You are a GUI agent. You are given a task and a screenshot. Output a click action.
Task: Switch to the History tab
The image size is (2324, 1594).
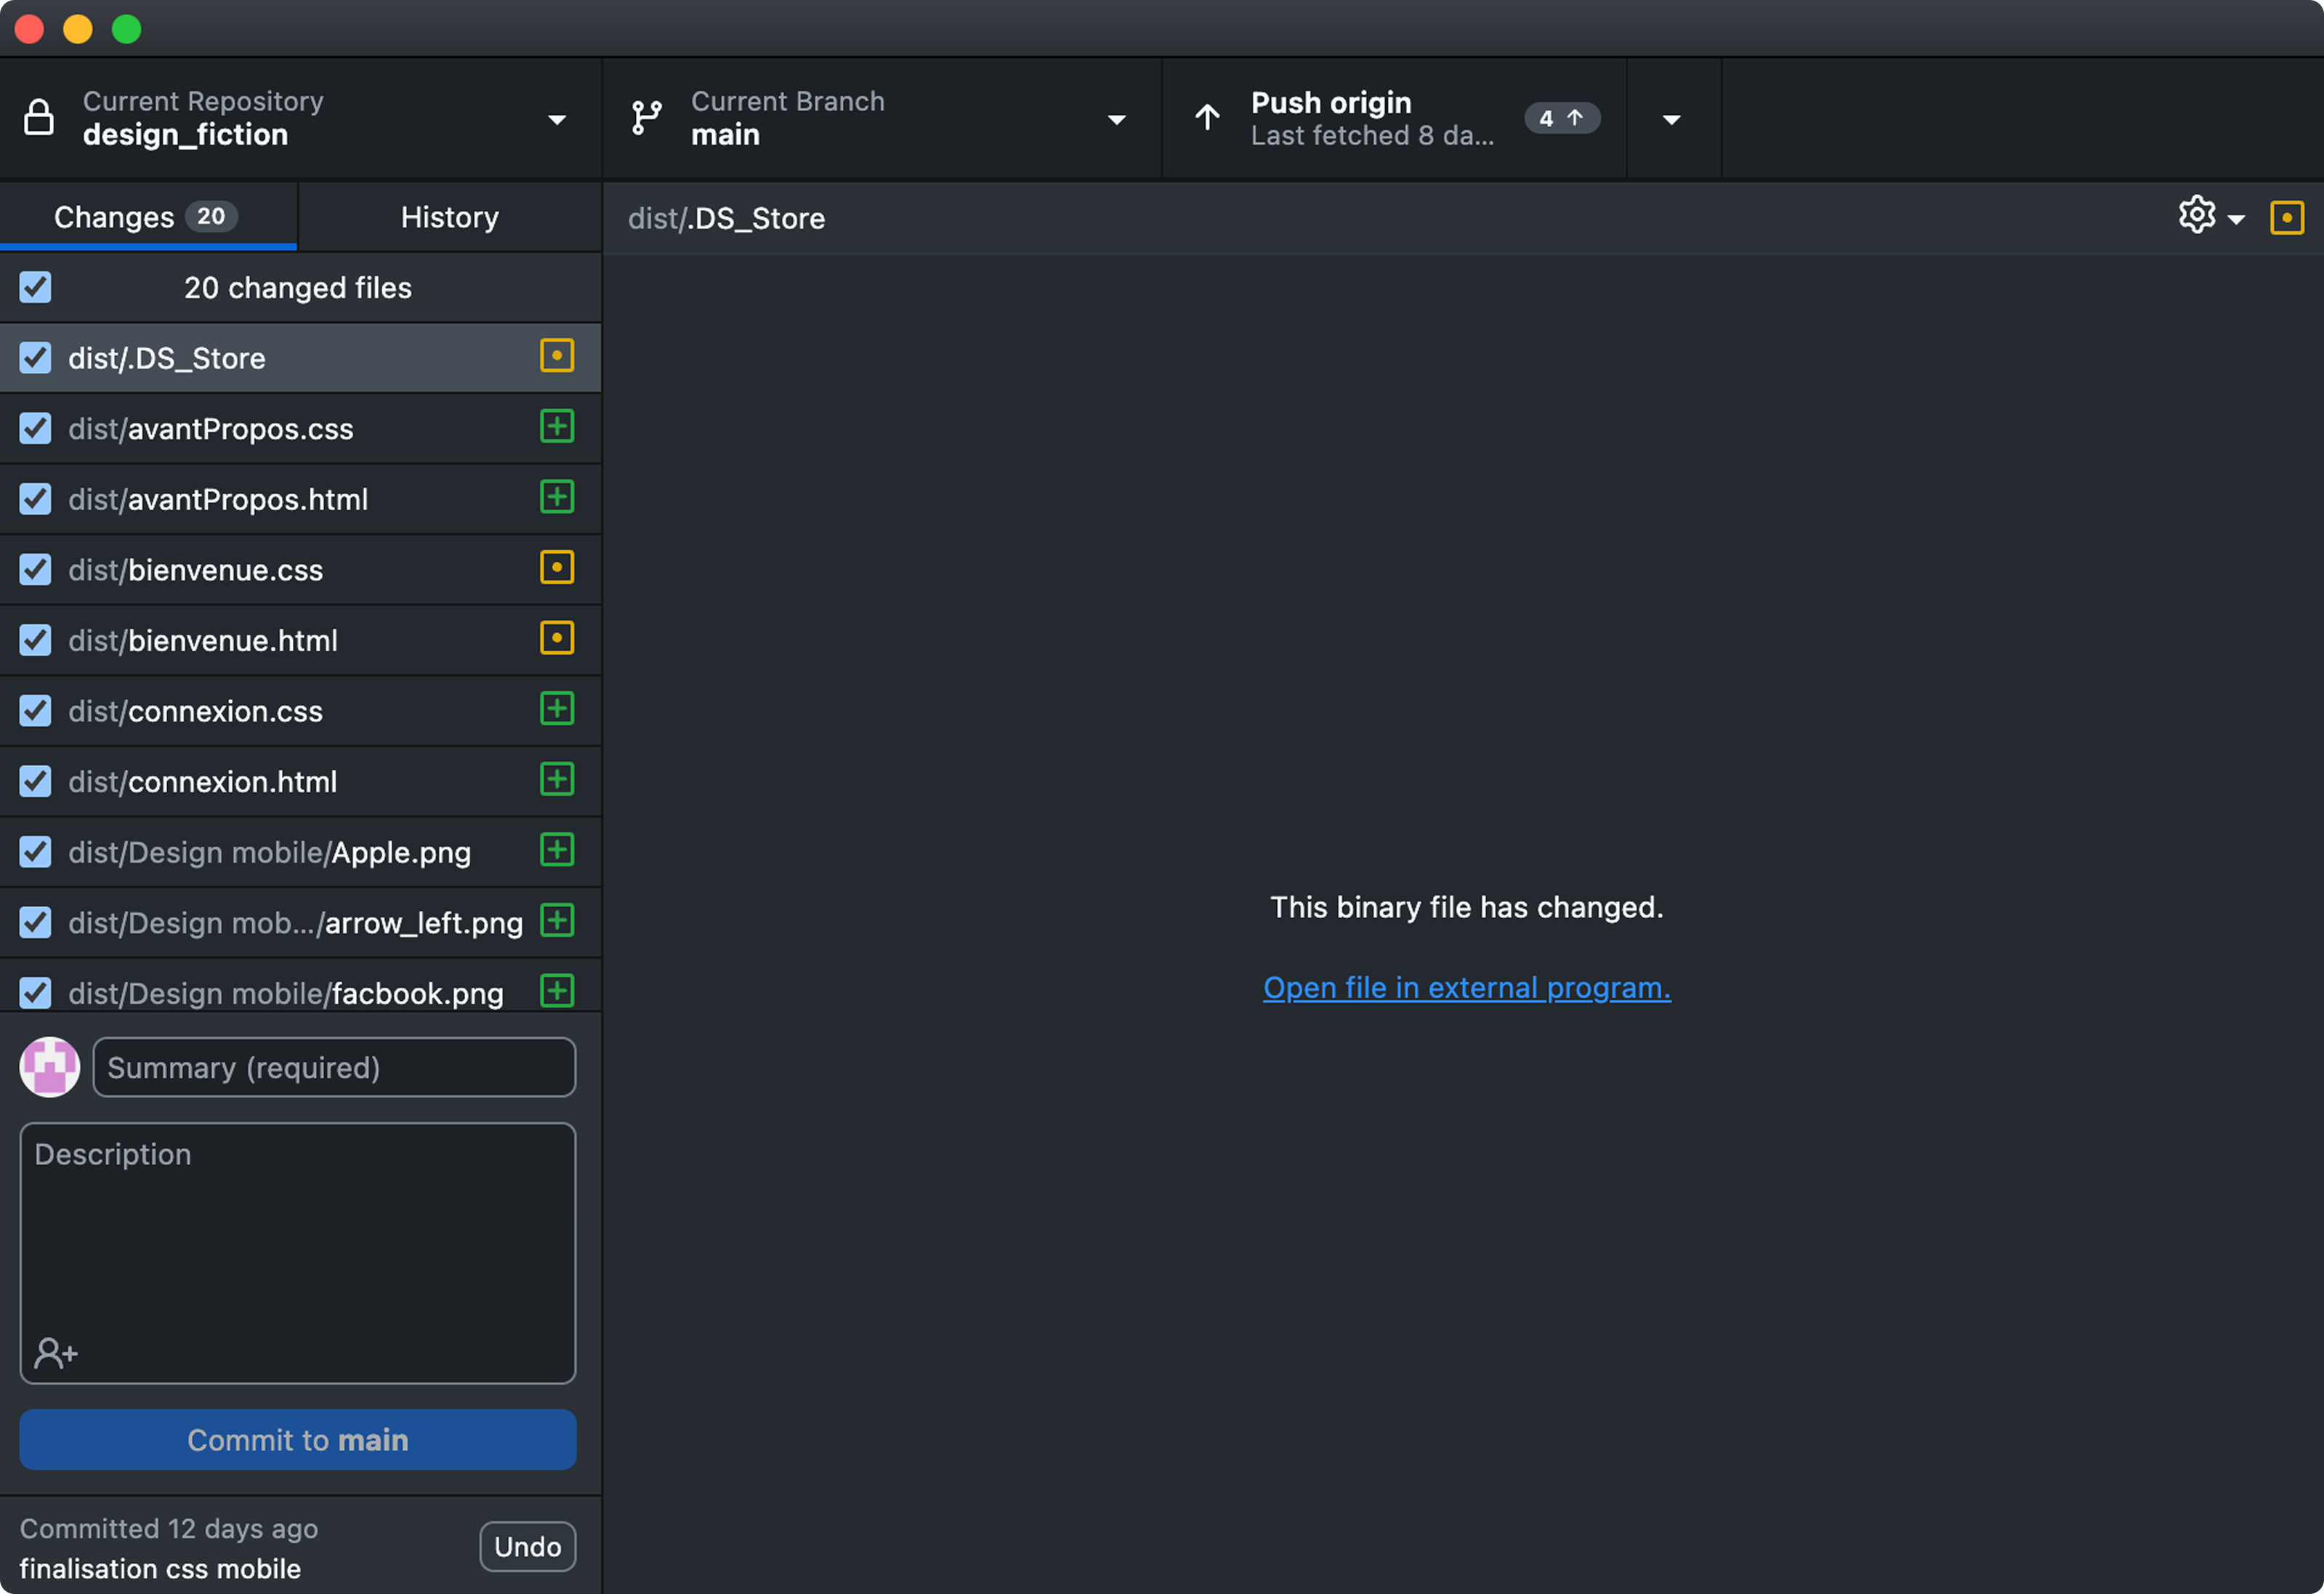pyautogui.click(x=449, y=216)
